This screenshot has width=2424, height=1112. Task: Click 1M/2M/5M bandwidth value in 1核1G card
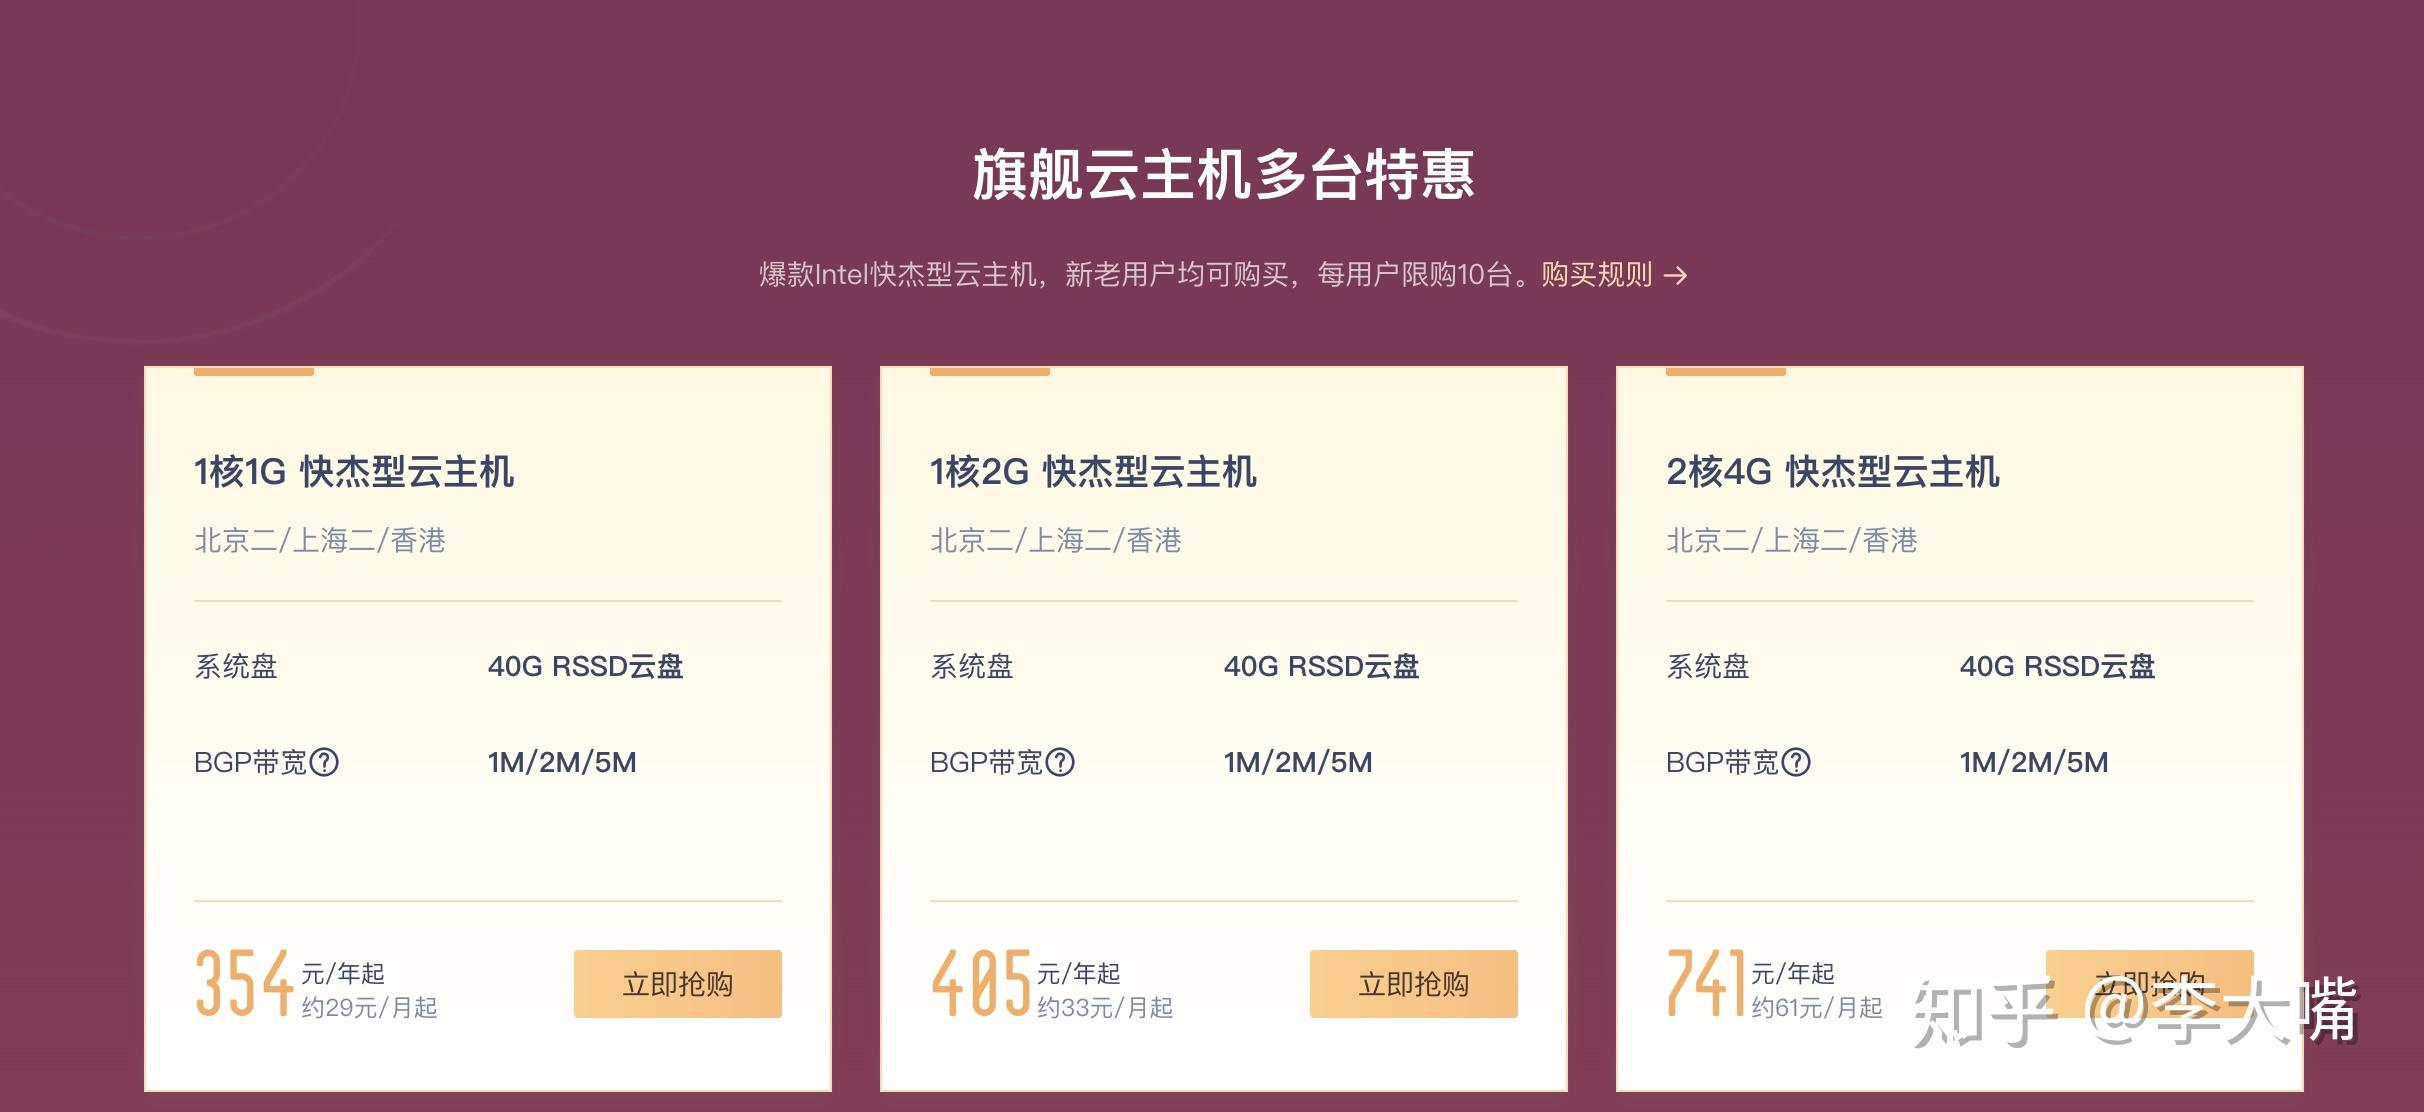[562, 763]
